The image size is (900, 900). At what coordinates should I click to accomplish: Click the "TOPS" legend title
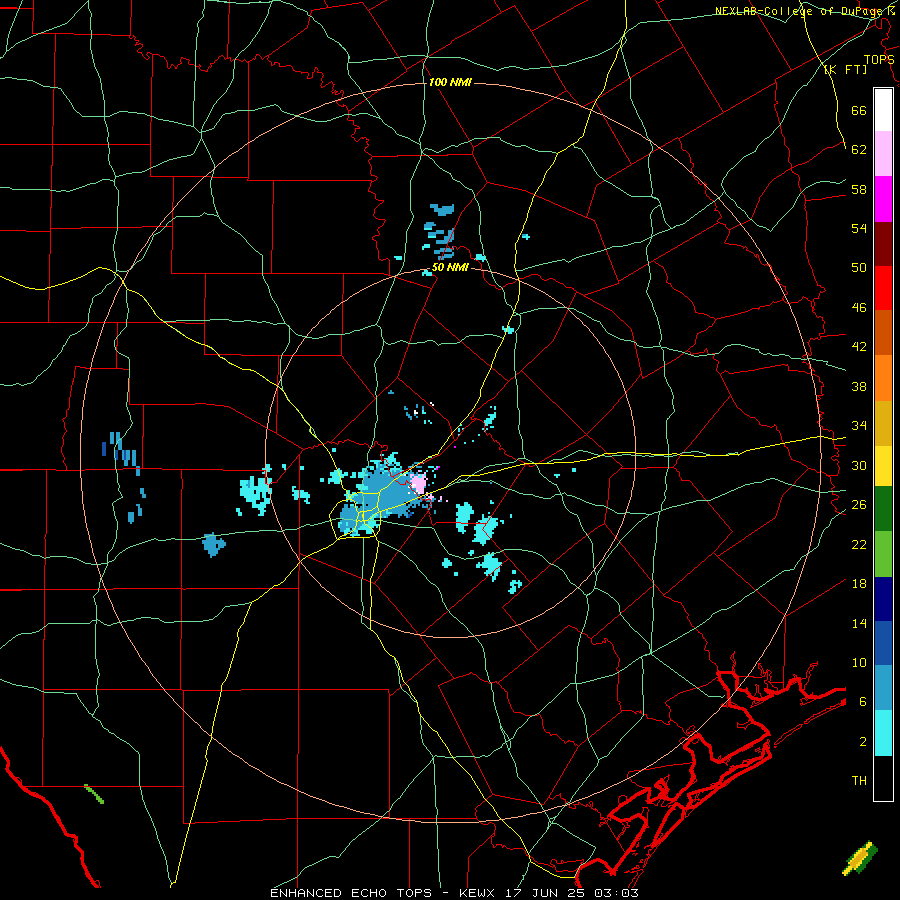point(879,60)
